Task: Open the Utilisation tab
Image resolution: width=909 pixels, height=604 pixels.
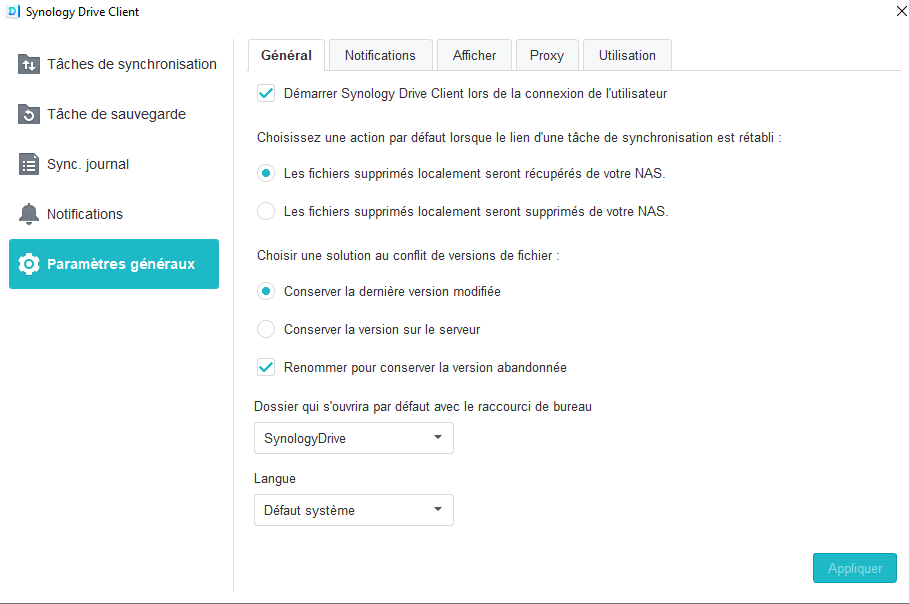Action: [x=627, y=56]
